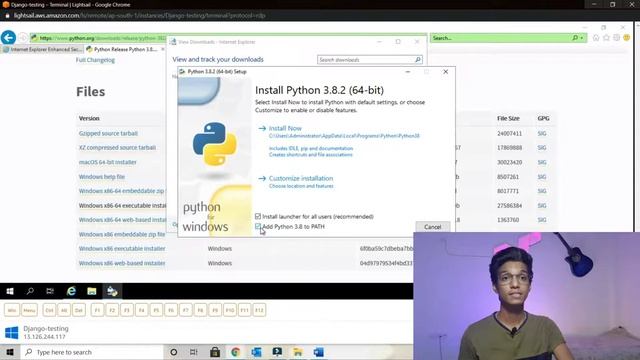The height and width of the screenshot is (360, 640).
Task: Click the Alt key button in Lightsail toolbar
Action: click(64, 310)
